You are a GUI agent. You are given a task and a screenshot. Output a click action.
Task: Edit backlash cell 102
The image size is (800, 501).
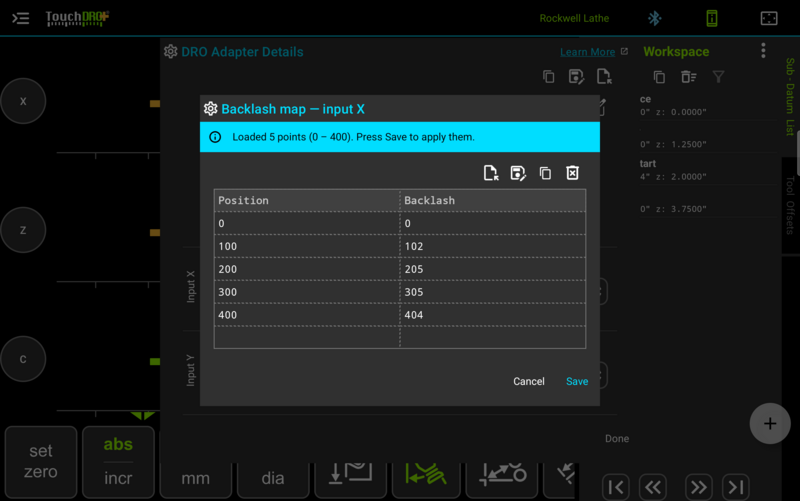click(x=493, y=246)
